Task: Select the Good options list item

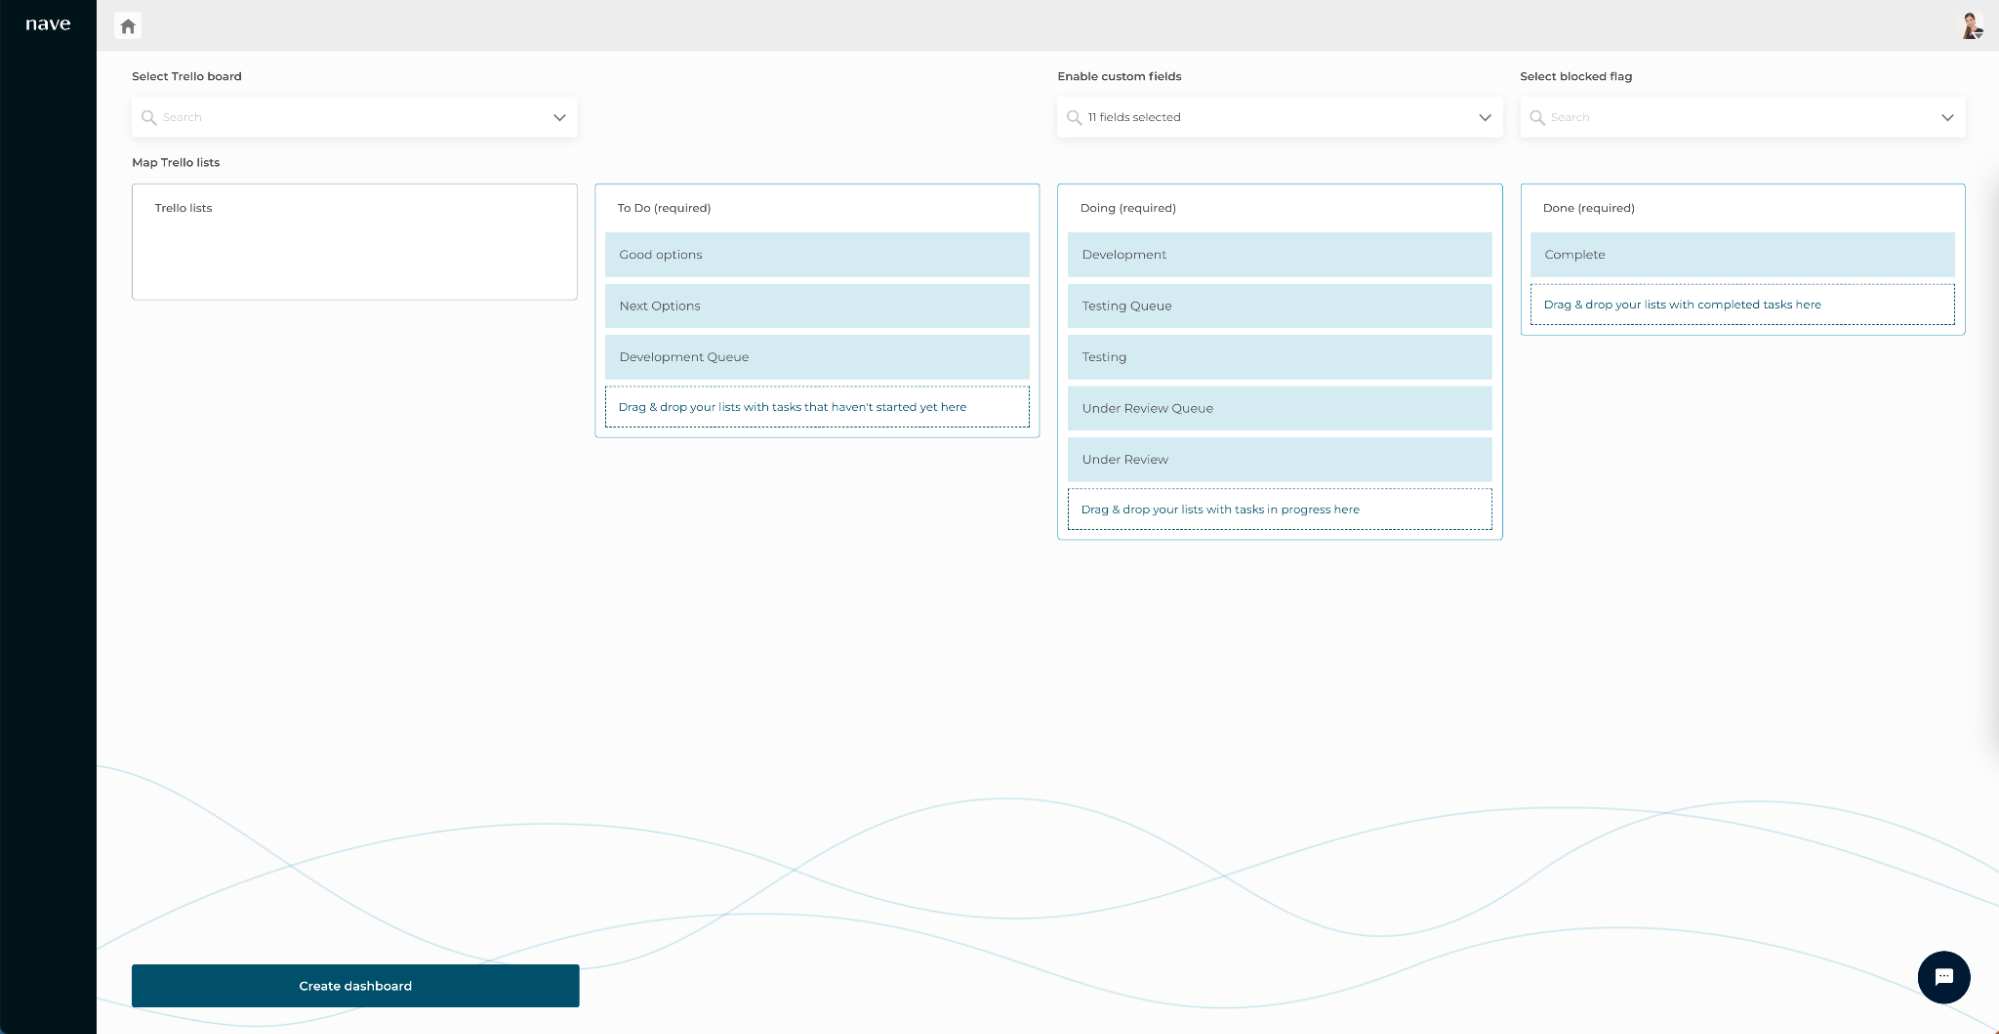Action: coord(816,255)
